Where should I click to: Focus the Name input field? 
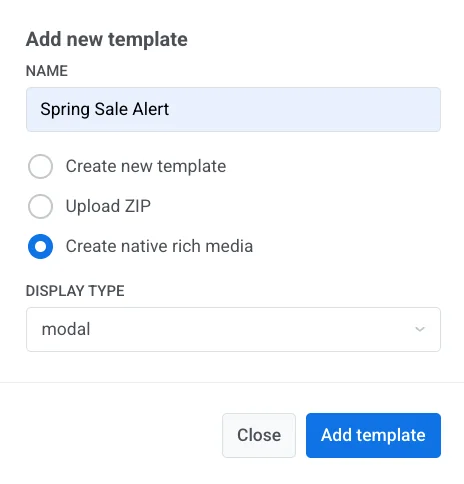pos(233,109)
